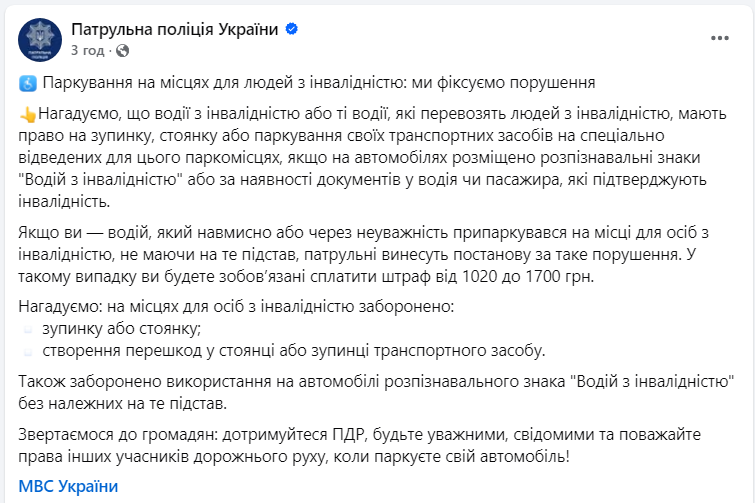
Task: Open the Патрульна поліція України page name link
Action: coord(175,30)
